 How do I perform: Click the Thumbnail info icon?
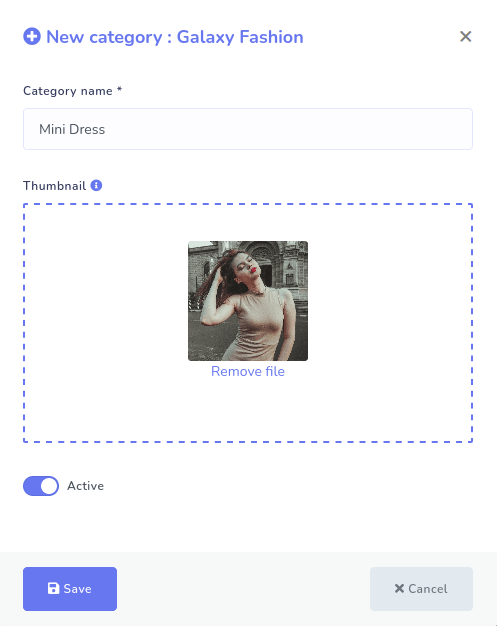(x=96, y=186)
